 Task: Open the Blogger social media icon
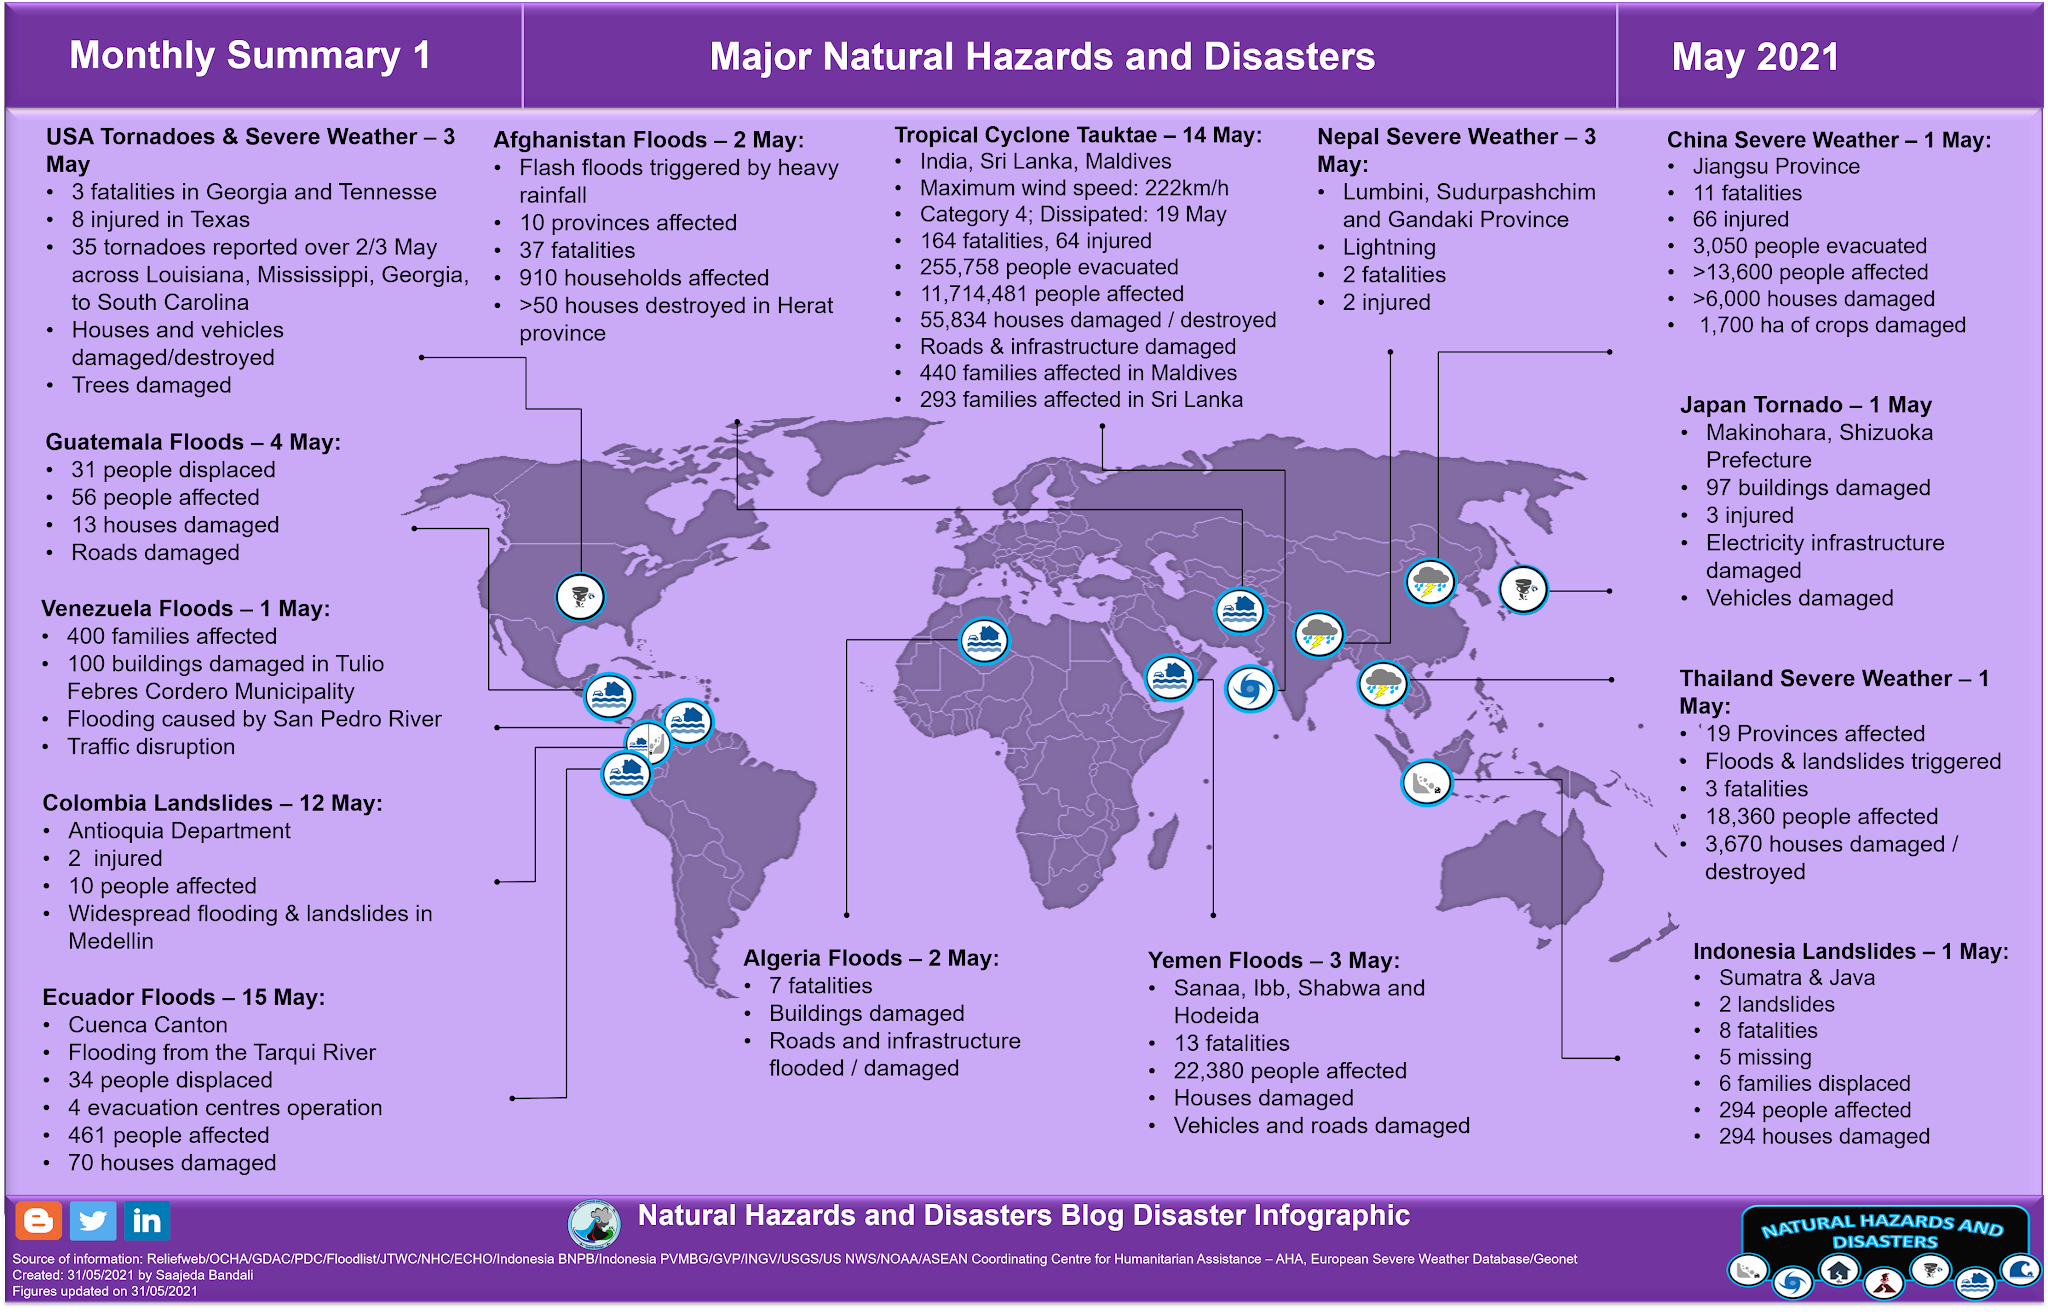(38, 1221)
